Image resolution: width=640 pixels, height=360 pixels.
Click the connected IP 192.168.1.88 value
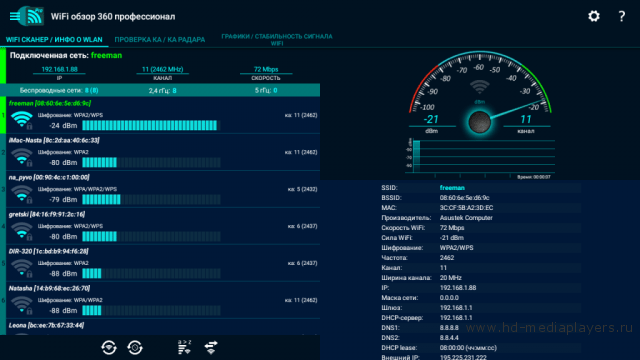pyautogui.click(x=59, y=69)
